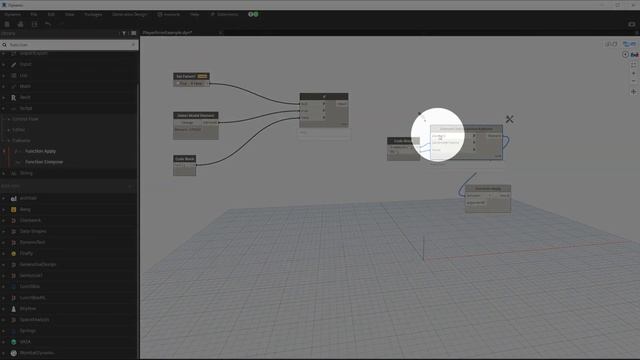The image size is (640, 360).
Task: Click the library search field
Action: click(69, 45)
